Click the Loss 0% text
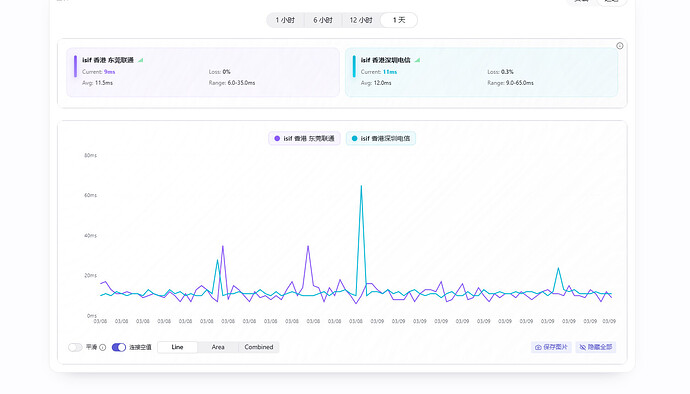Screen dimensions: 690x394 pos(220,72)
